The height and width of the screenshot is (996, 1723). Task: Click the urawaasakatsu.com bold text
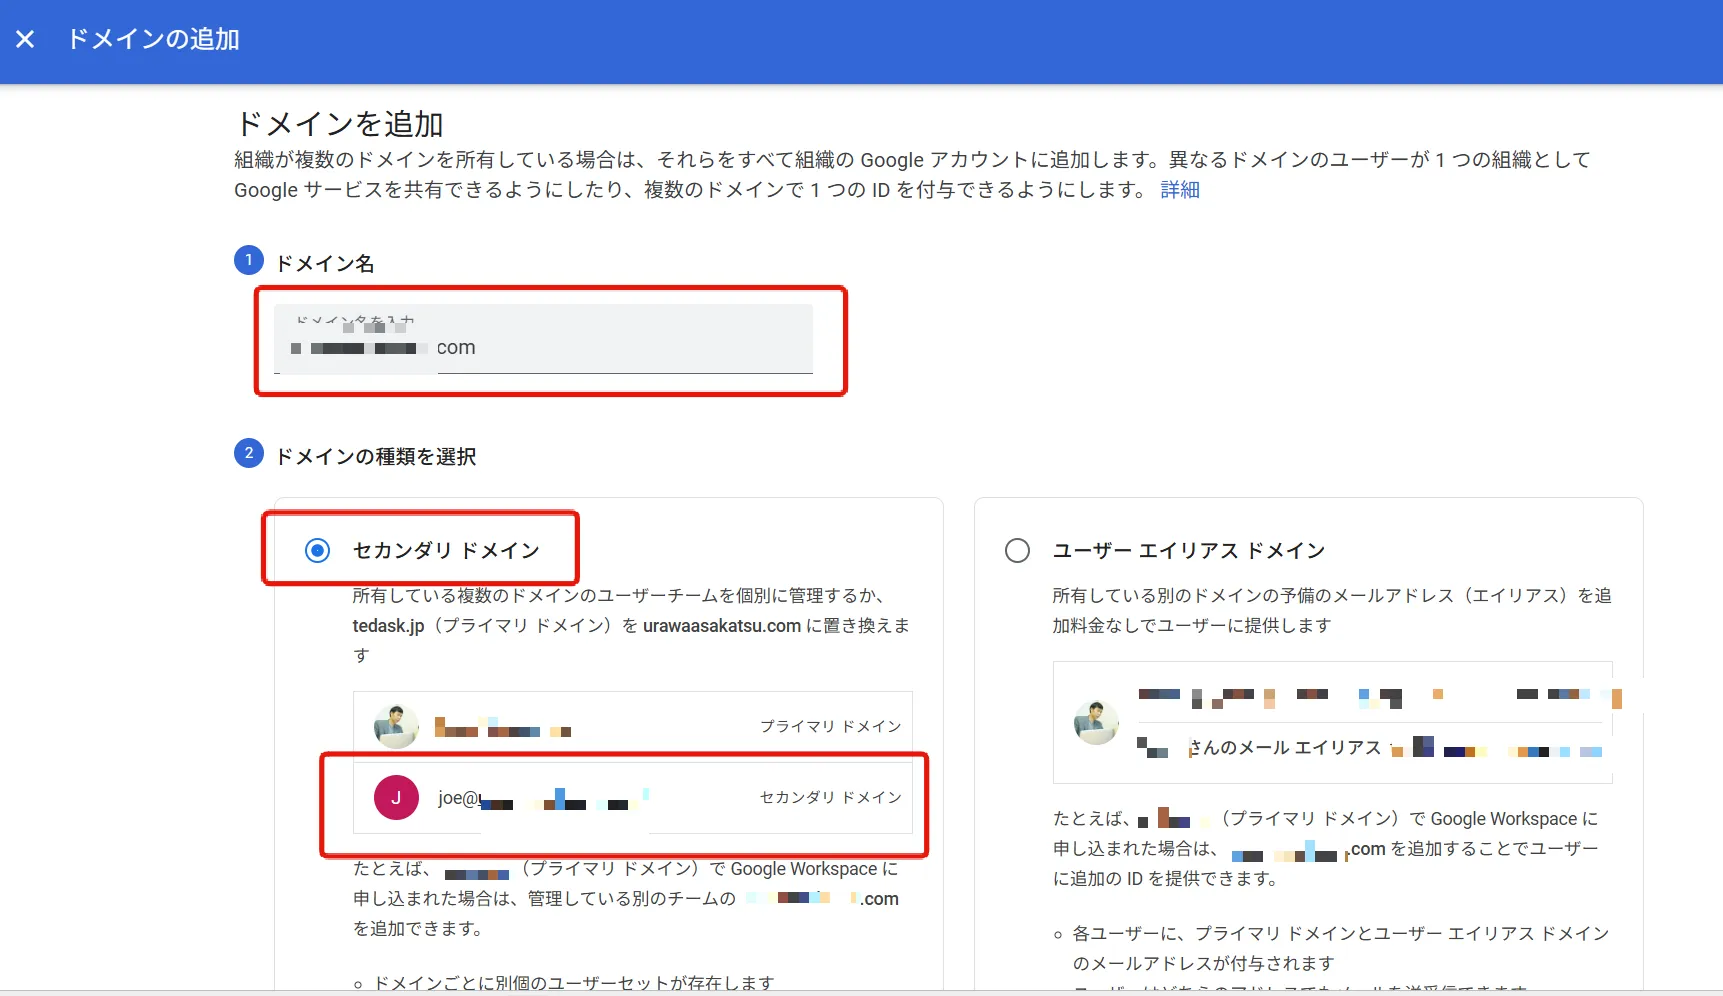[722, 625]
